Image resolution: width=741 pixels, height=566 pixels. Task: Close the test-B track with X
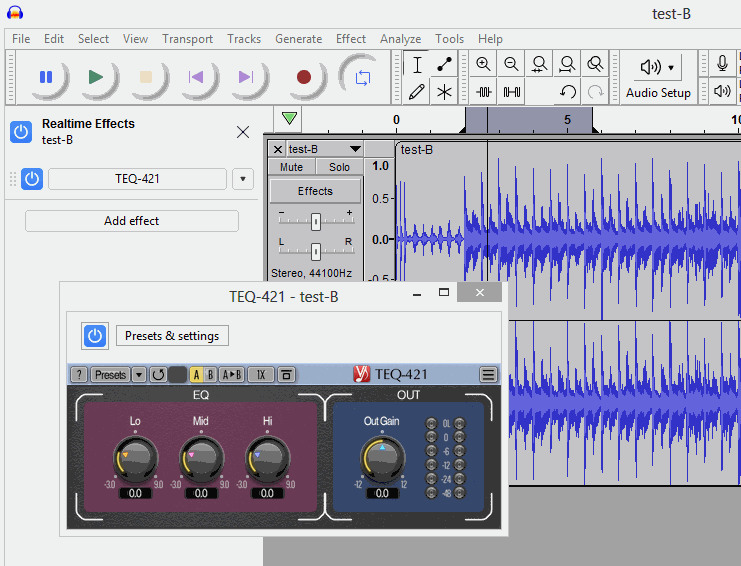(278, 149)
